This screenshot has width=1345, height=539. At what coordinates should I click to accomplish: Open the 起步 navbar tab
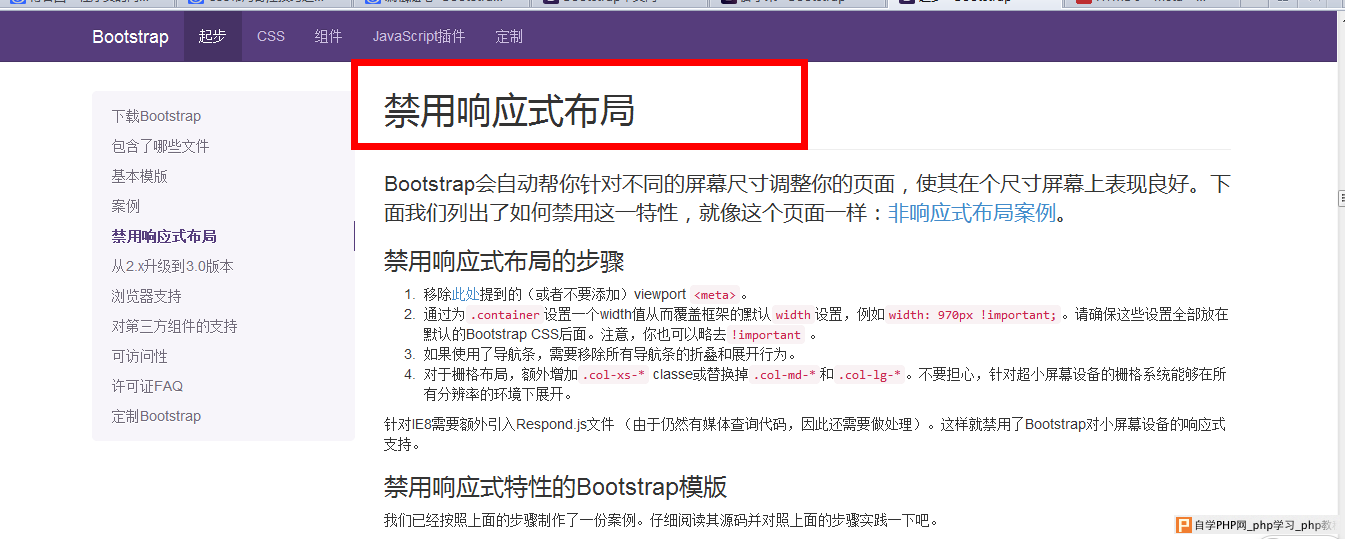(212, 37)
